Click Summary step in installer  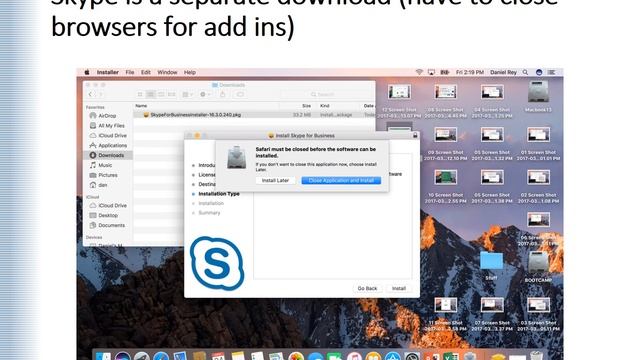coord(209,213)
